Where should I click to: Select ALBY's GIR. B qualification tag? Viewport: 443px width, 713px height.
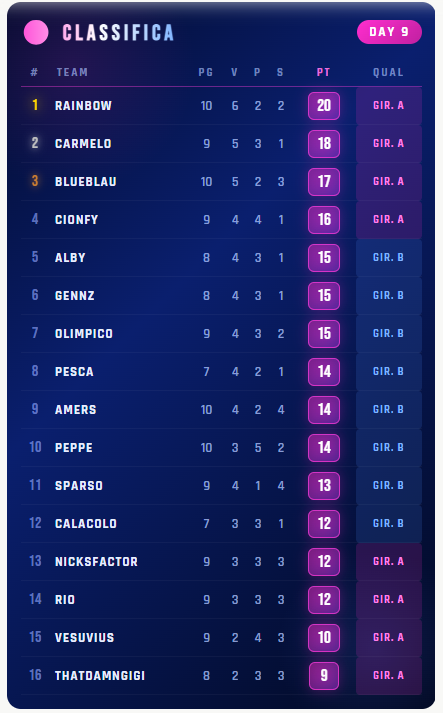pyautogui.click(x=388, y=257)
